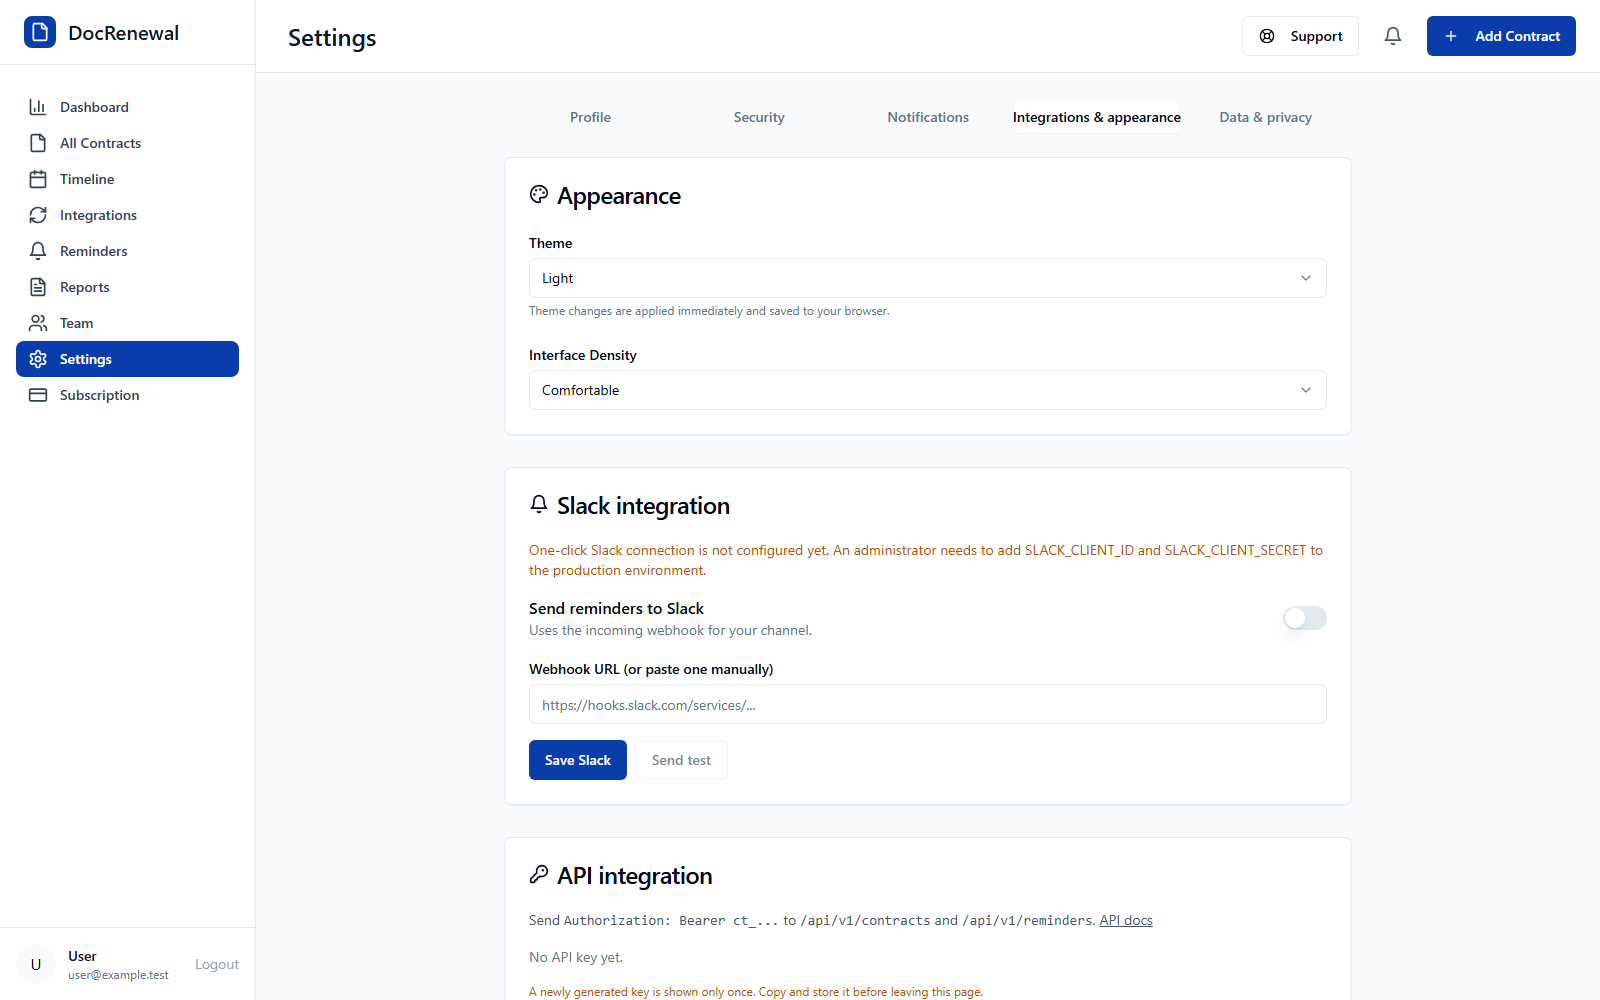Click the All Contracts file icon

[x=38, y=143]
